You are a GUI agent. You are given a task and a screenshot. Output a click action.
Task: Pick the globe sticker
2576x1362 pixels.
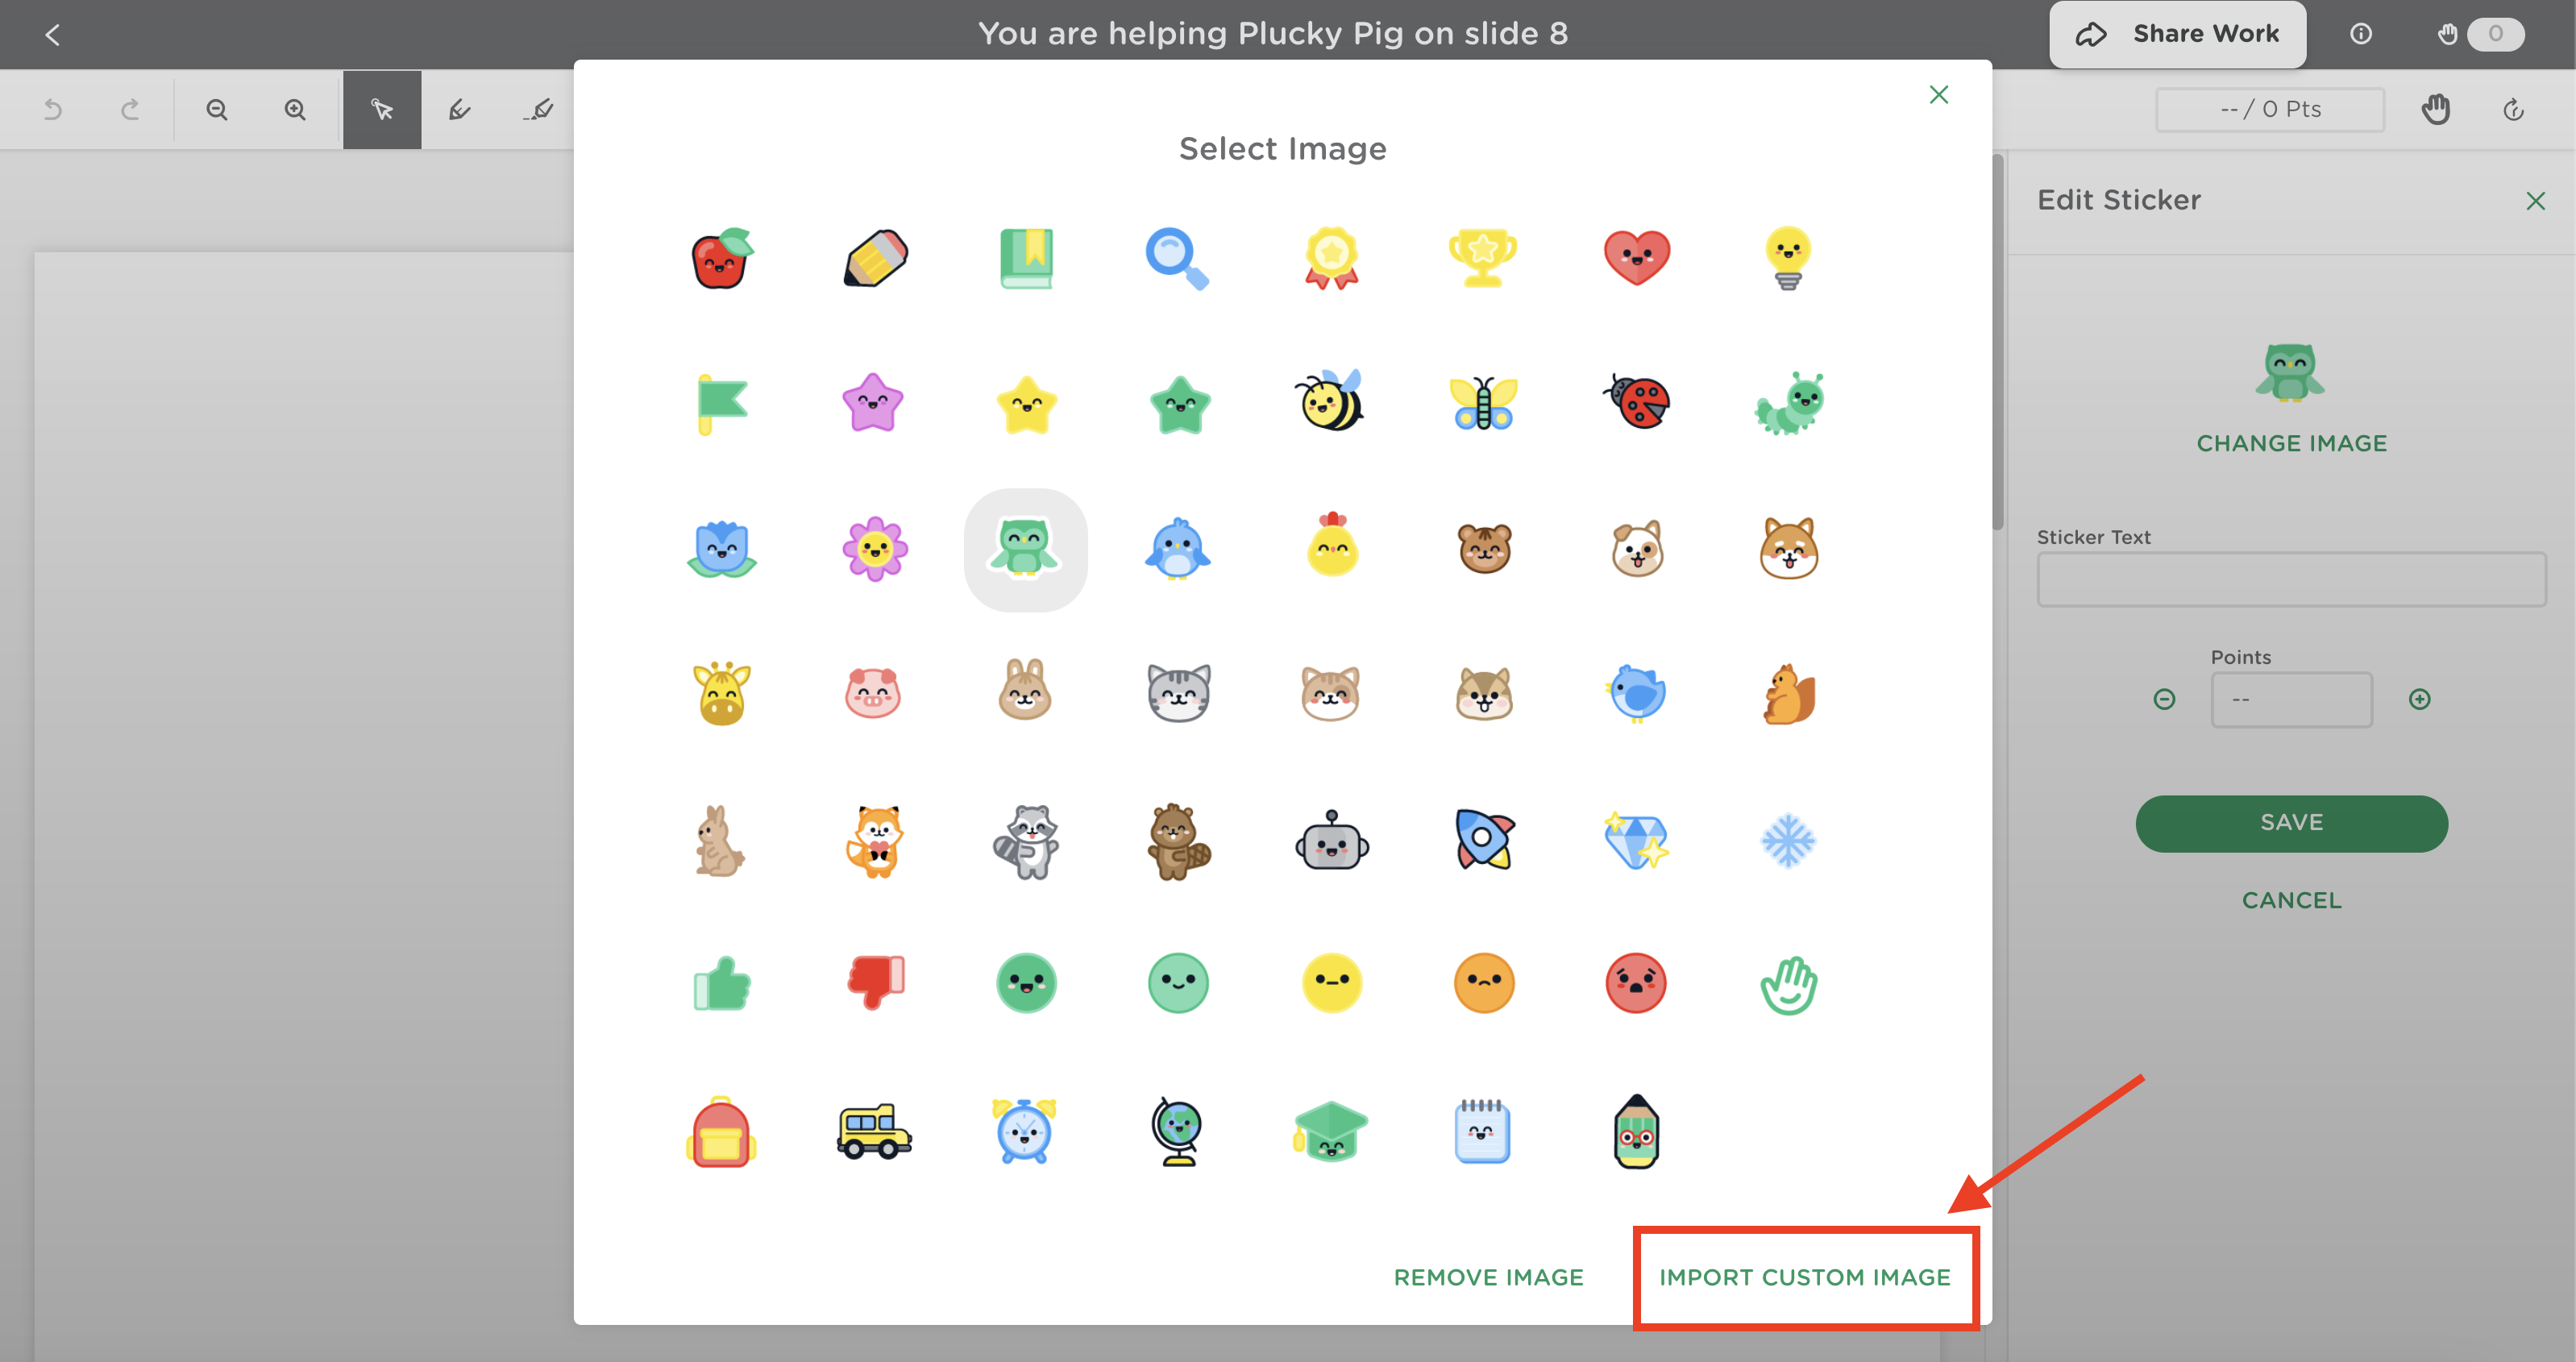pos(1177,1131)
